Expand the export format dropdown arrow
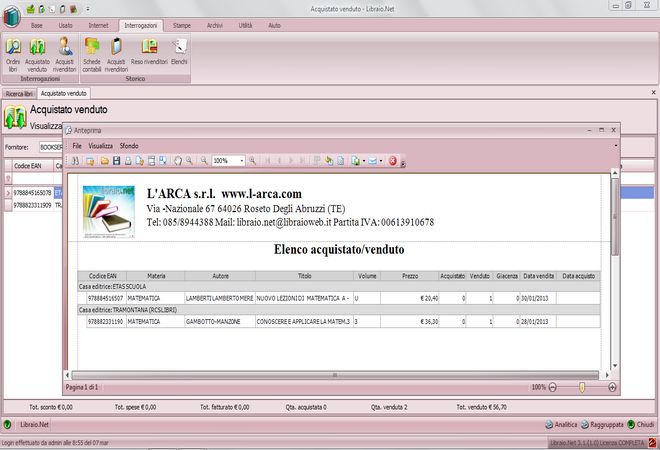The width and height of the screenshot is (660, 450). [364, 161]
